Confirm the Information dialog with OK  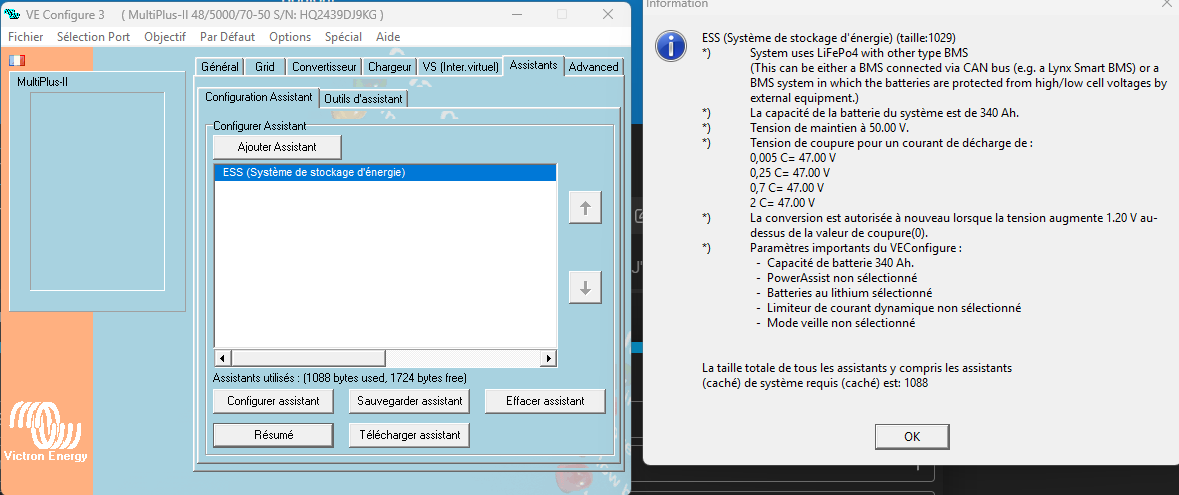tap(911, 436)
